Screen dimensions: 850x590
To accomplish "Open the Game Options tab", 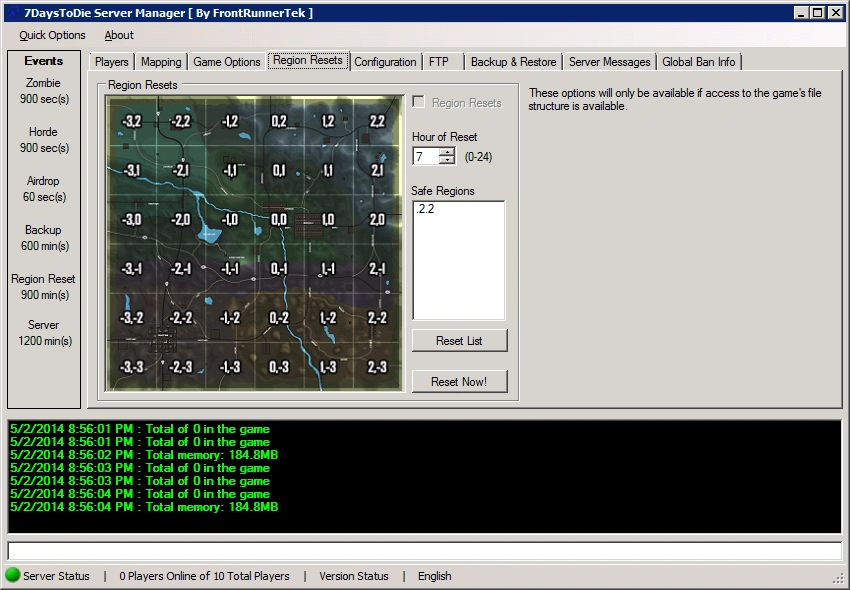I will coord(227,62).
